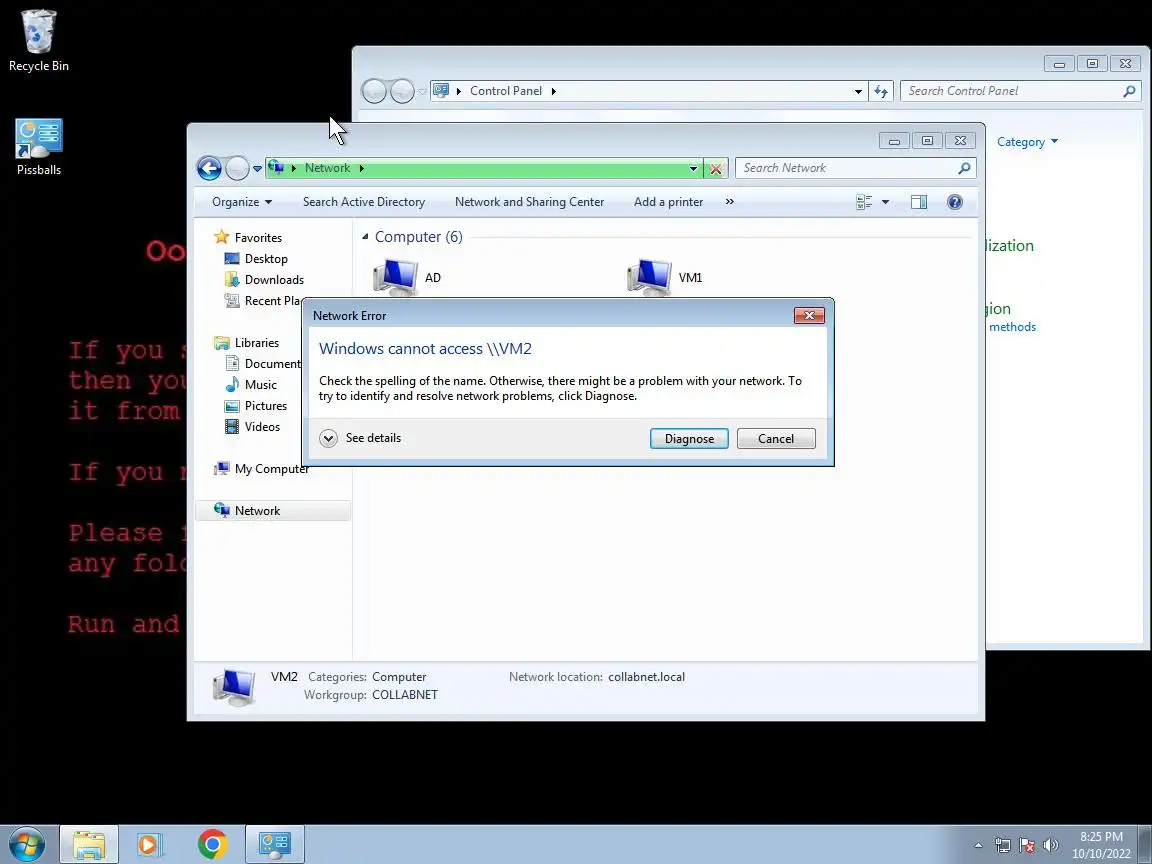
Task: Toggle the preview pane icon
Action: [918, 202]
